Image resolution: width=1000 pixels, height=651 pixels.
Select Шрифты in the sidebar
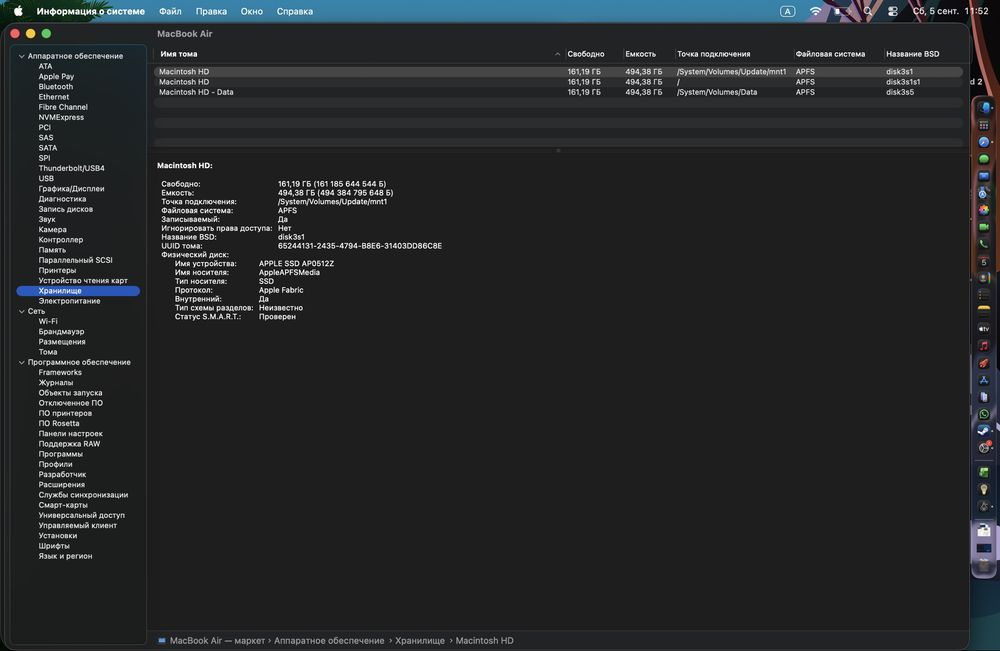pos(54,546)
